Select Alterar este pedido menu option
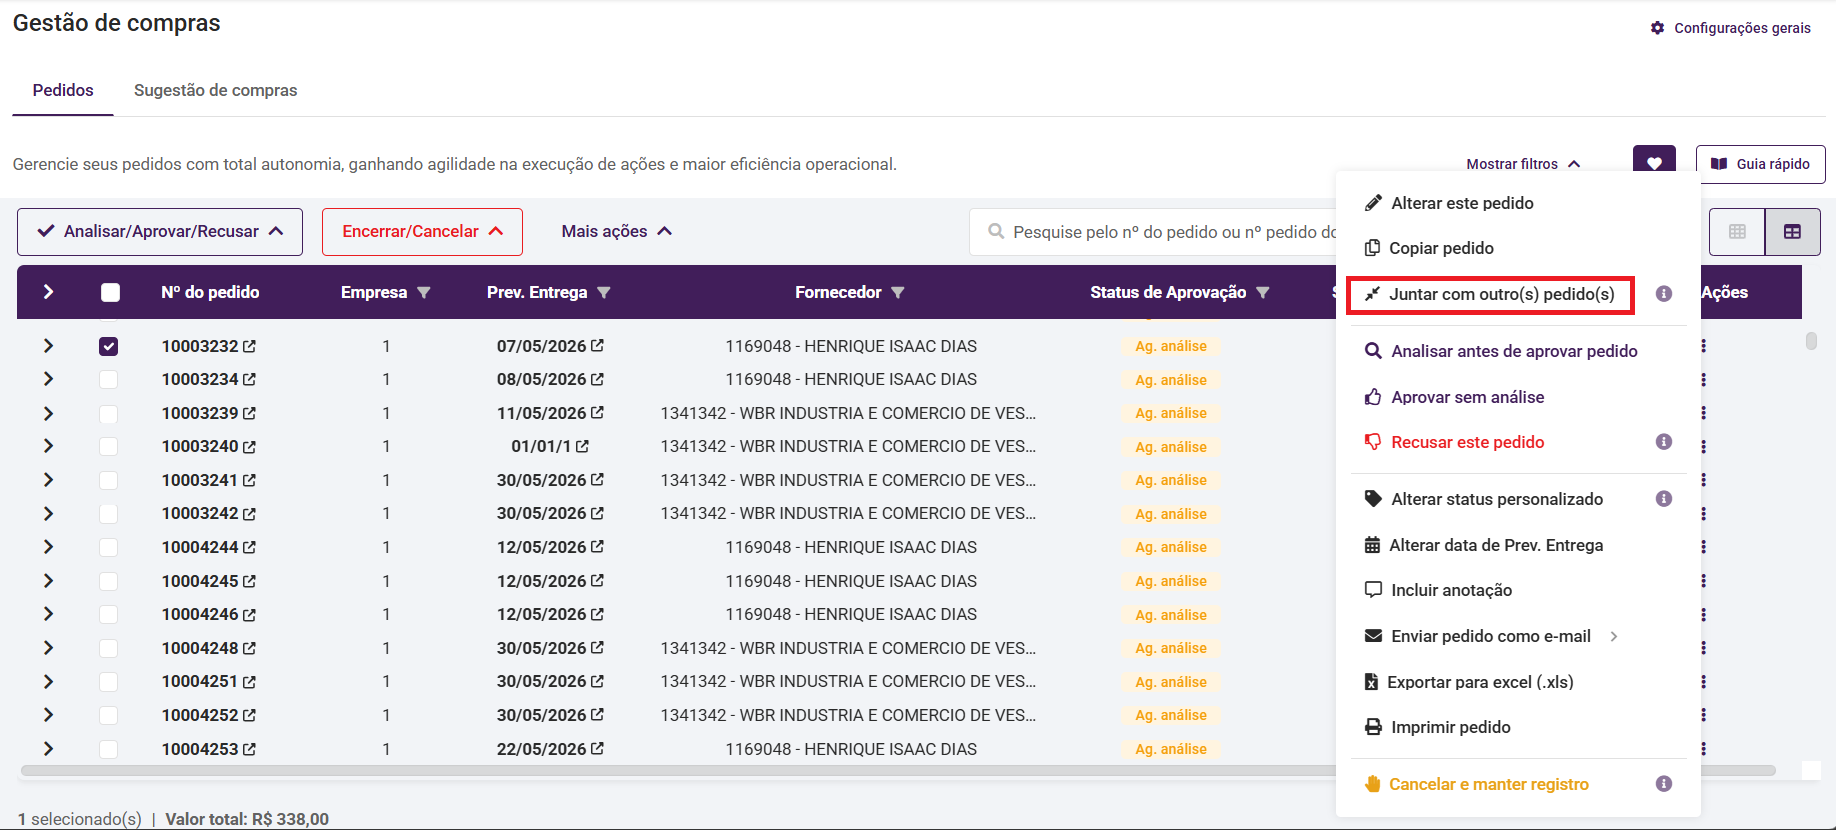The height and width of the screenshot is (830, 1836). point(1449,203)
